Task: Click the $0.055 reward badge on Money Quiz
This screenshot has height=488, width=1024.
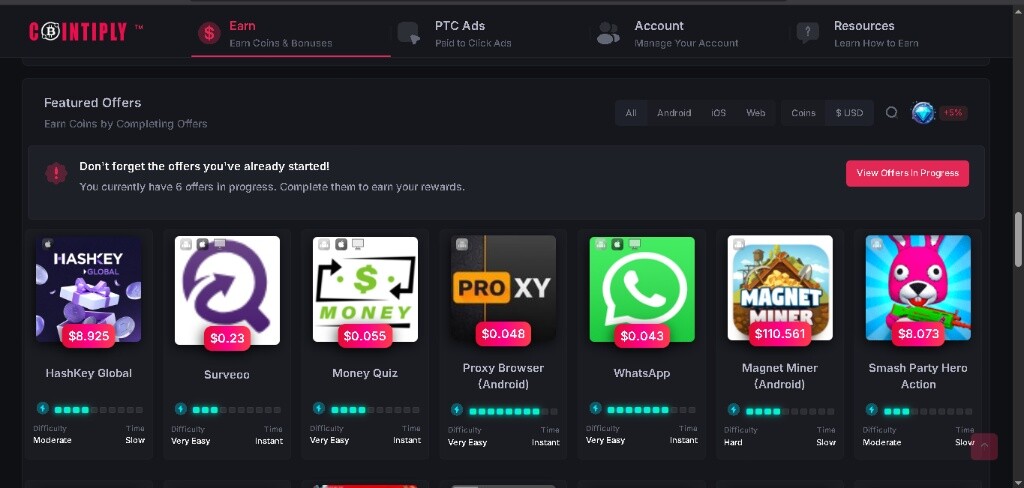Action: pyautogui.click(x=364, y=336)
